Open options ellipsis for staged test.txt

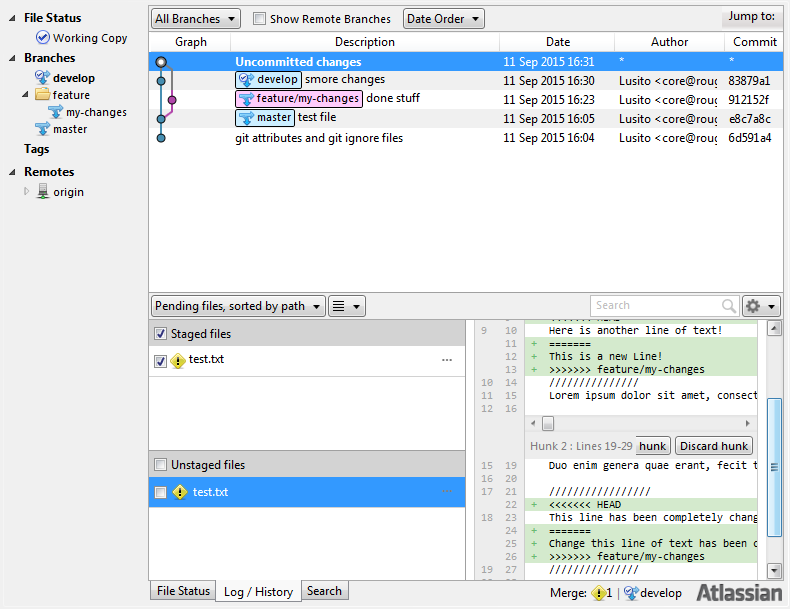pyautogui.click(x=447, y=360)
